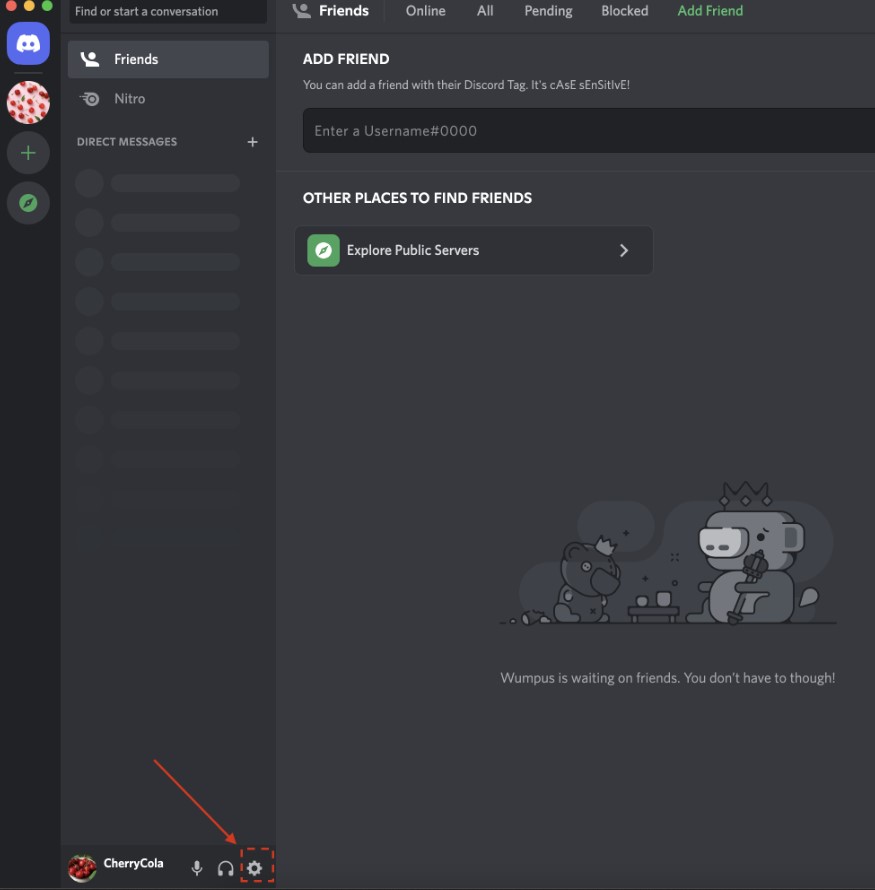This screenshot has width=875, height=890.
Task: Open the CherryCola server from the server list
Action: pyautogui.click(x=27, y=102)
